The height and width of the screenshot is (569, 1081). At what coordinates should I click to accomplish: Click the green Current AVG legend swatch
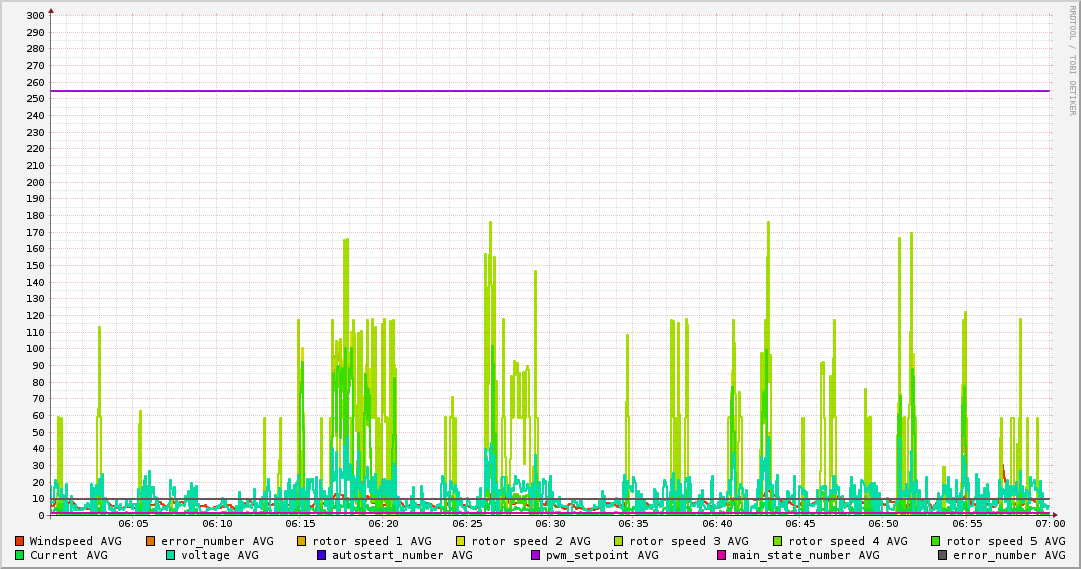click(x=19, y=555)
